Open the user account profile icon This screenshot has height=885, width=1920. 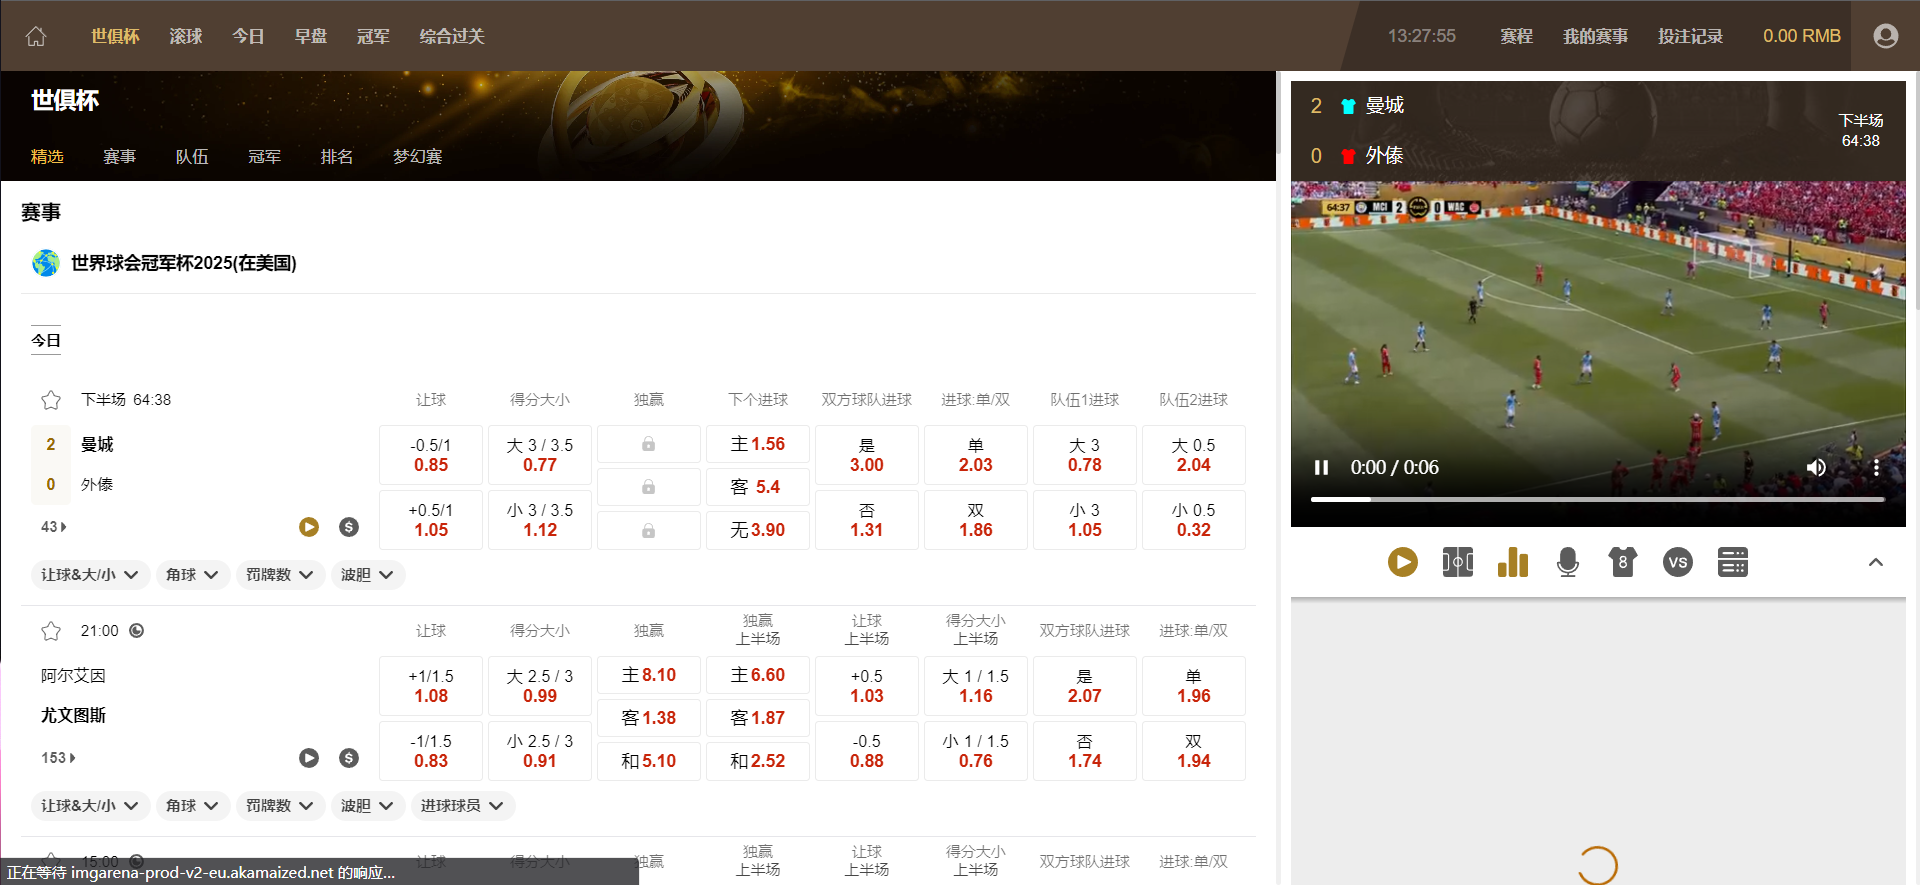tap(1885, 36)
